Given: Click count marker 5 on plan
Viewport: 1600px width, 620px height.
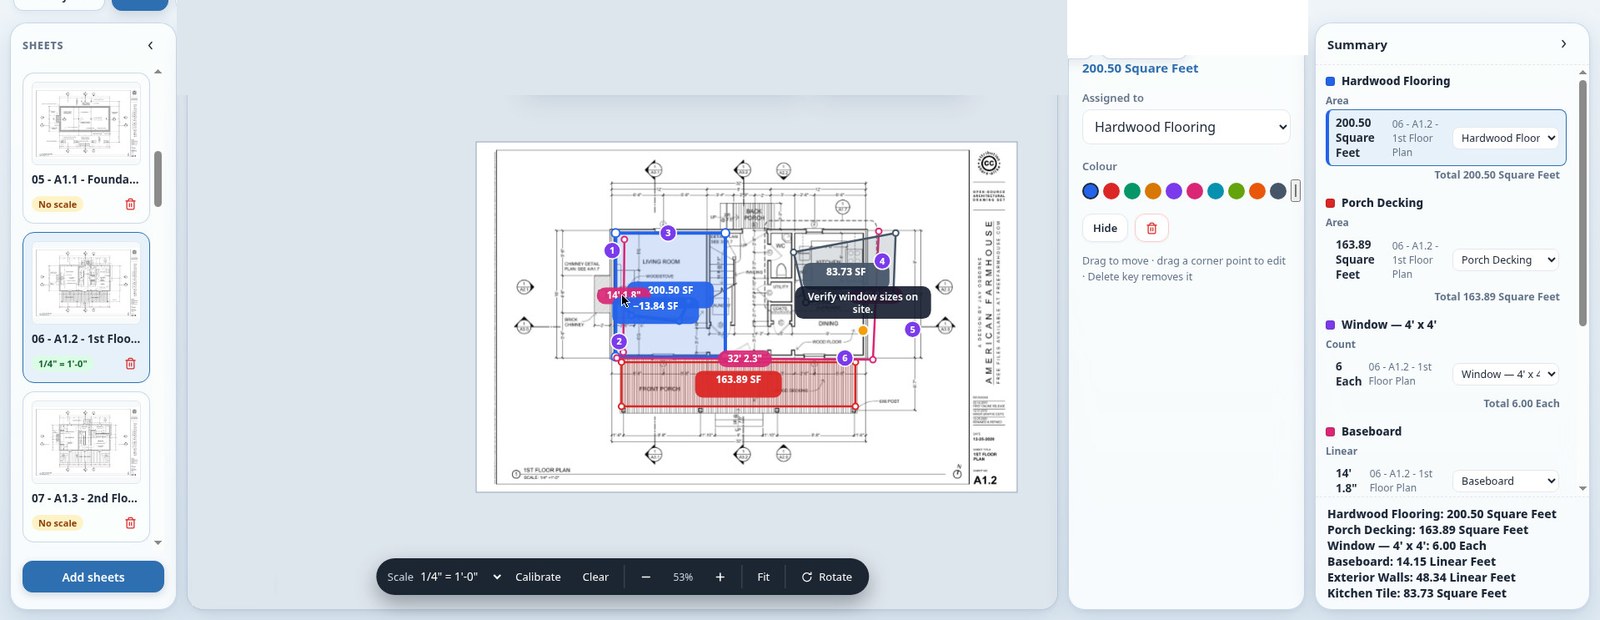Looking at the screenshot, I should (x=912, y=329).
